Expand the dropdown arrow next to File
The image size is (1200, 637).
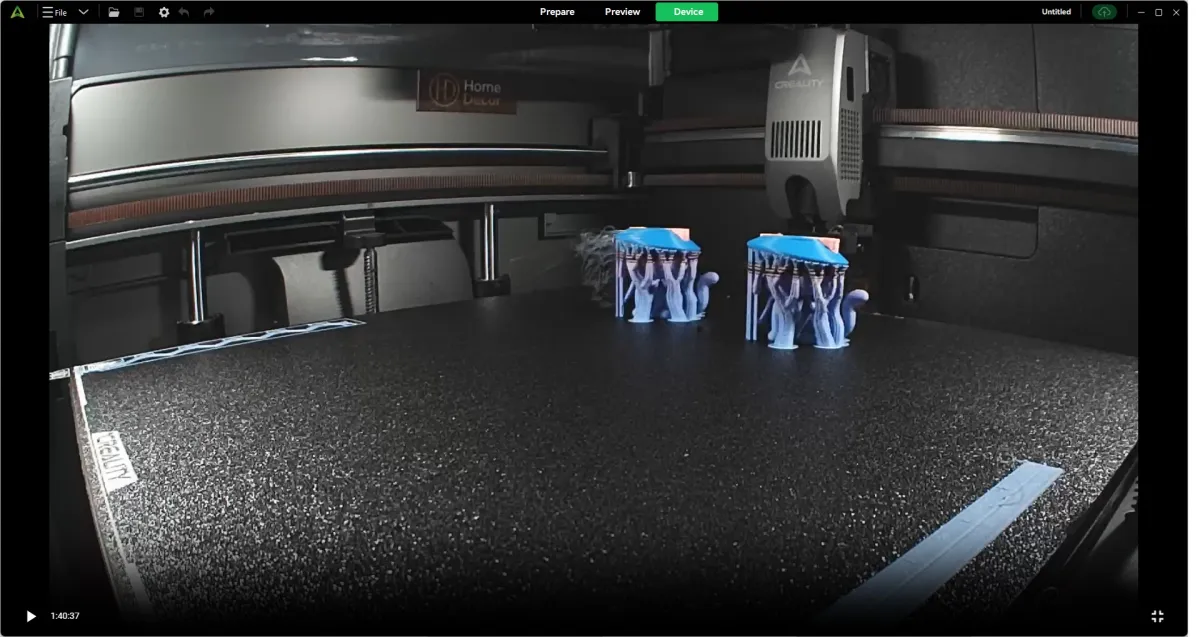[x=84, y=12]
